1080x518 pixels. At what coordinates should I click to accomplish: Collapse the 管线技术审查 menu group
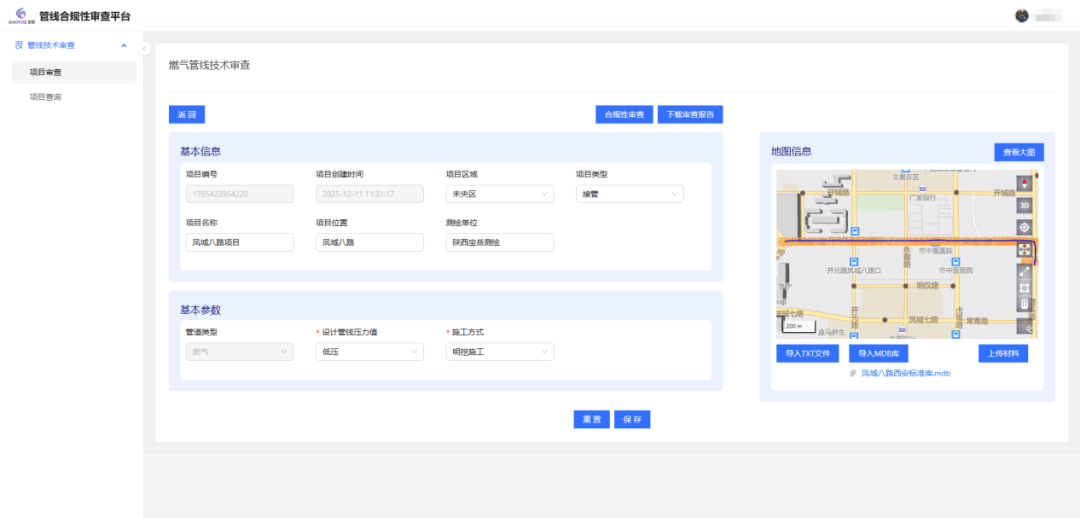[x=123, y=46]
